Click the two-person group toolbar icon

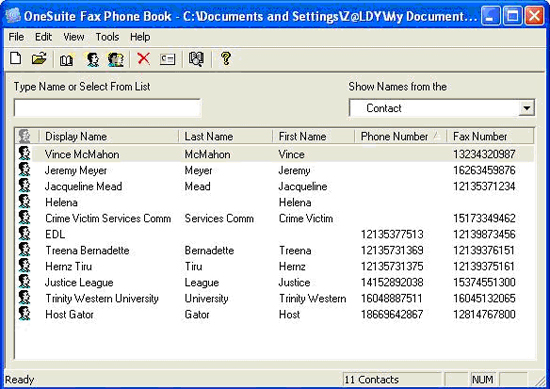coord(116,59)
